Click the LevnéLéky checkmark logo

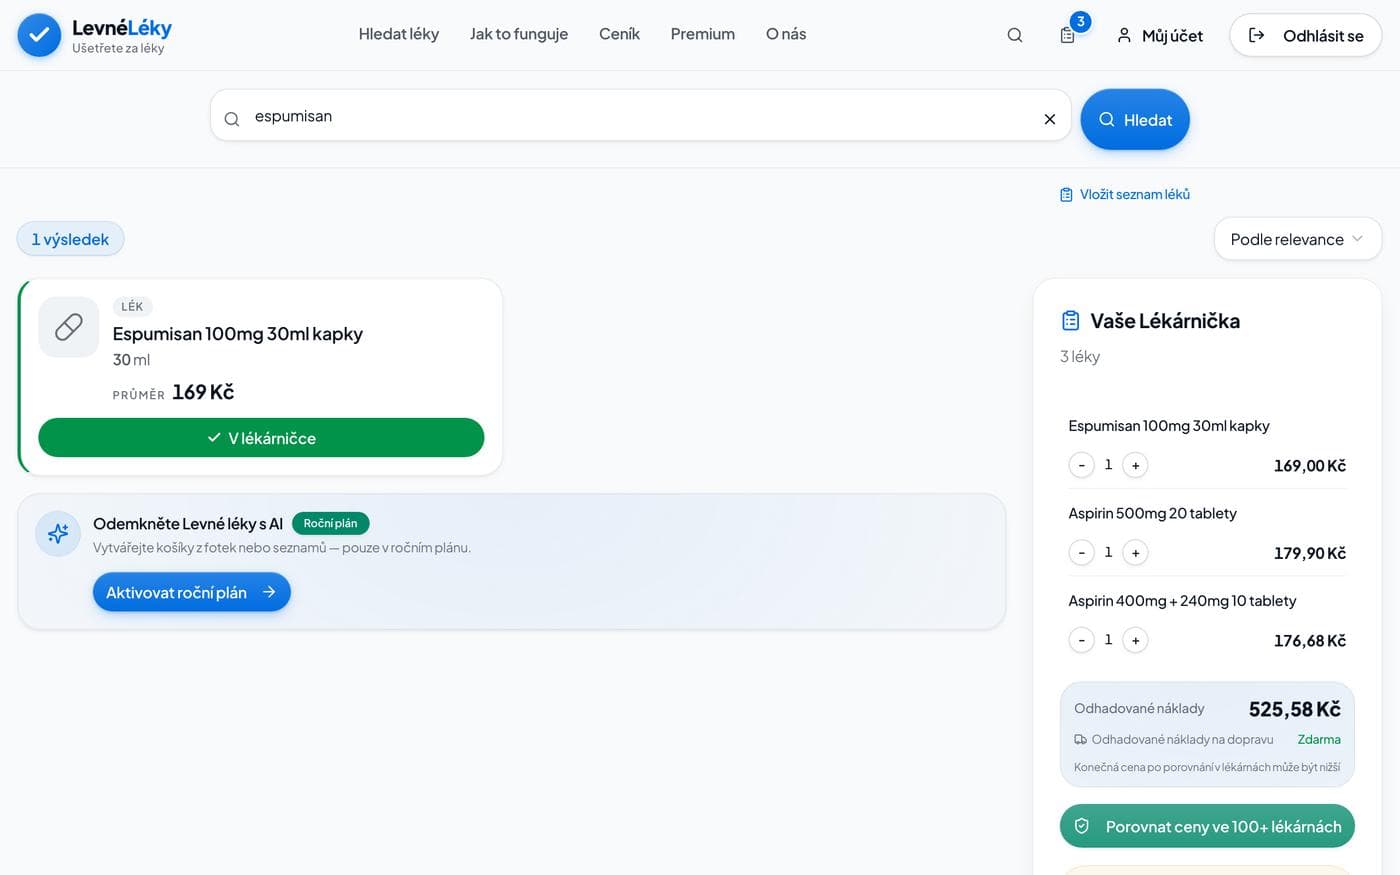pos(39,35)
